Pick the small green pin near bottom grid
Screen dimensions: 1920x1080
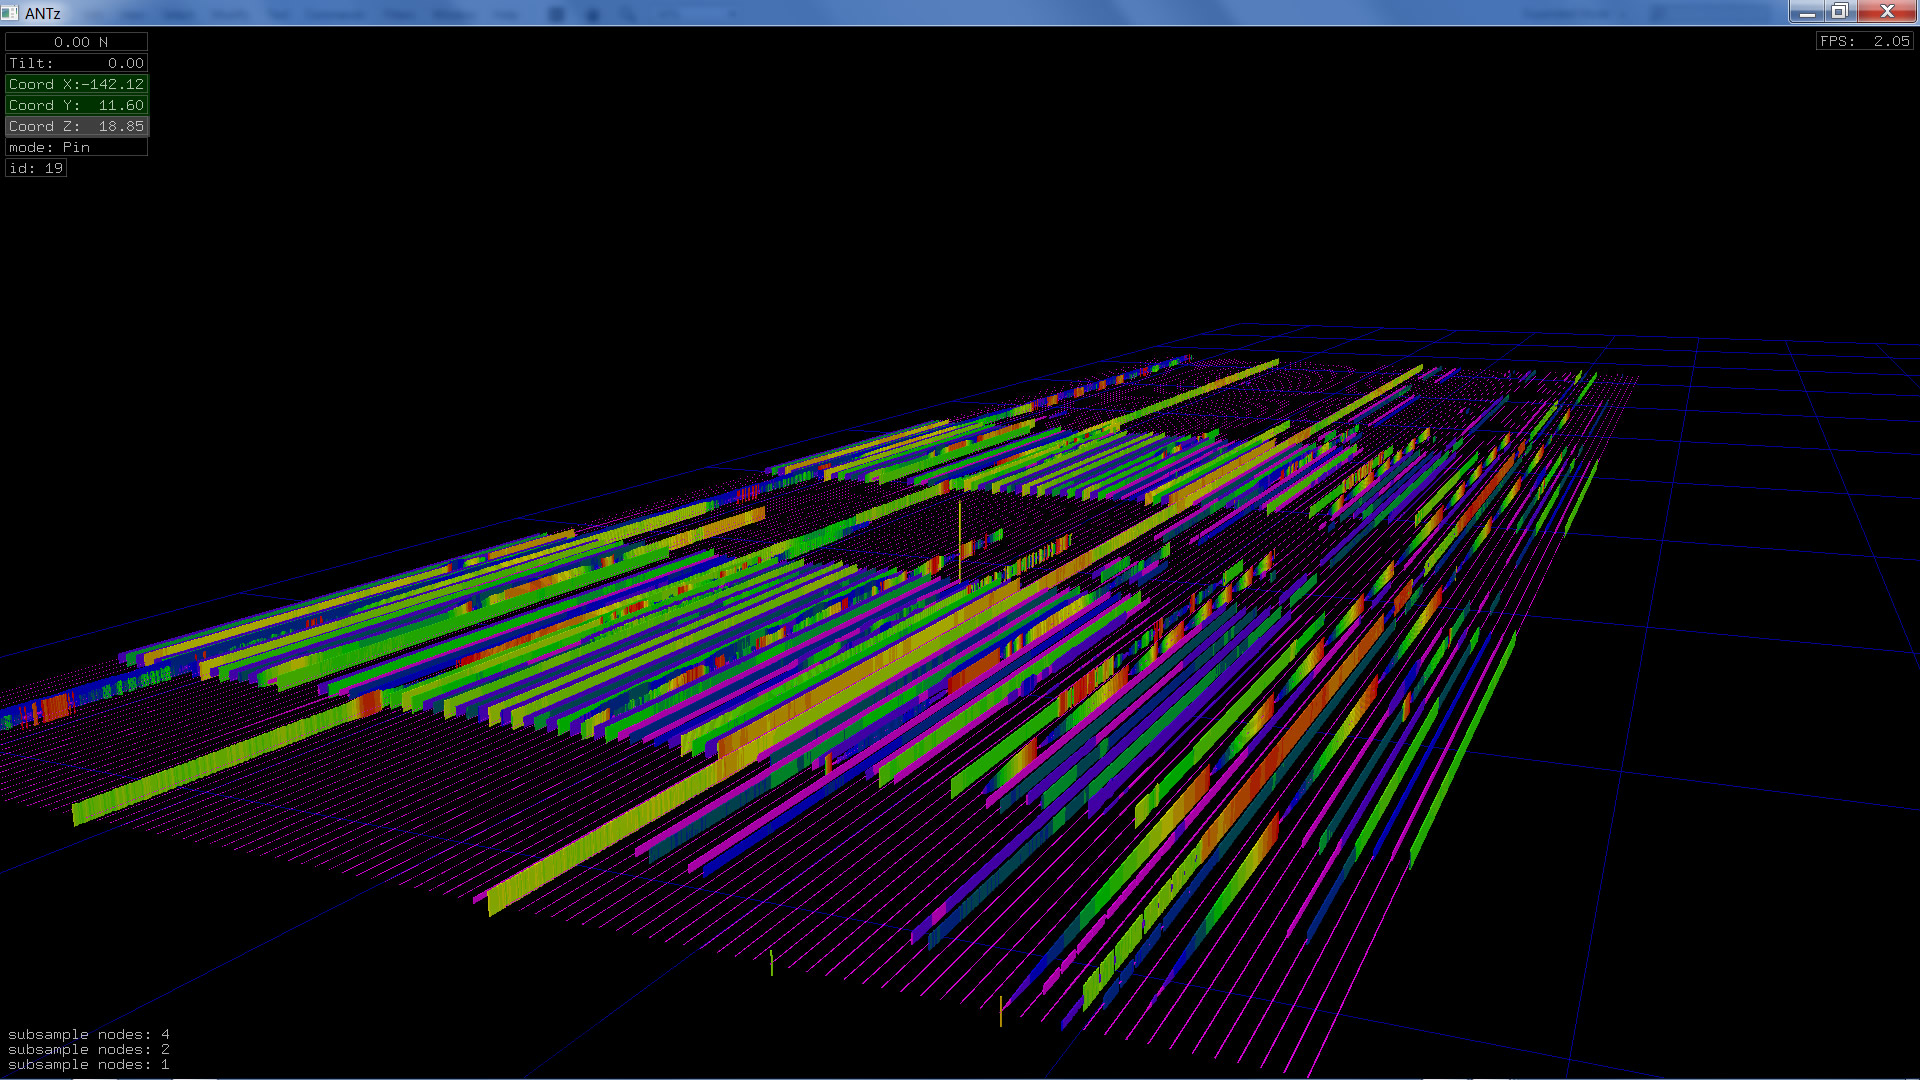click(771, 962)
